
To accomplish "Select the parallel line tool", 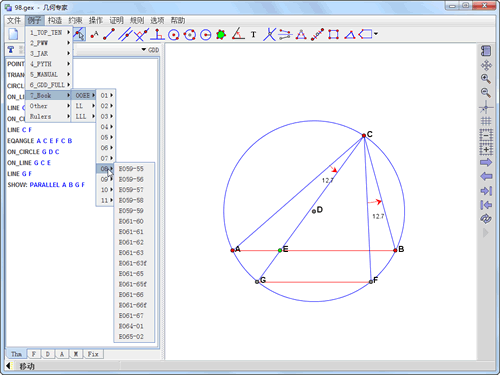I will click(x=125, y=34).
